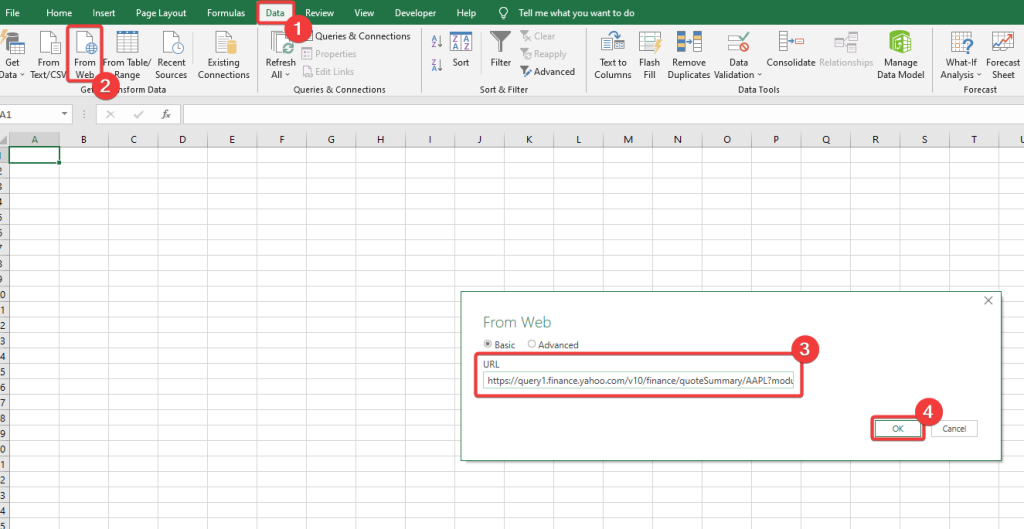Click Edit Links command
The width and height of the screenshot is (1024, 529).
pos(328,72)
